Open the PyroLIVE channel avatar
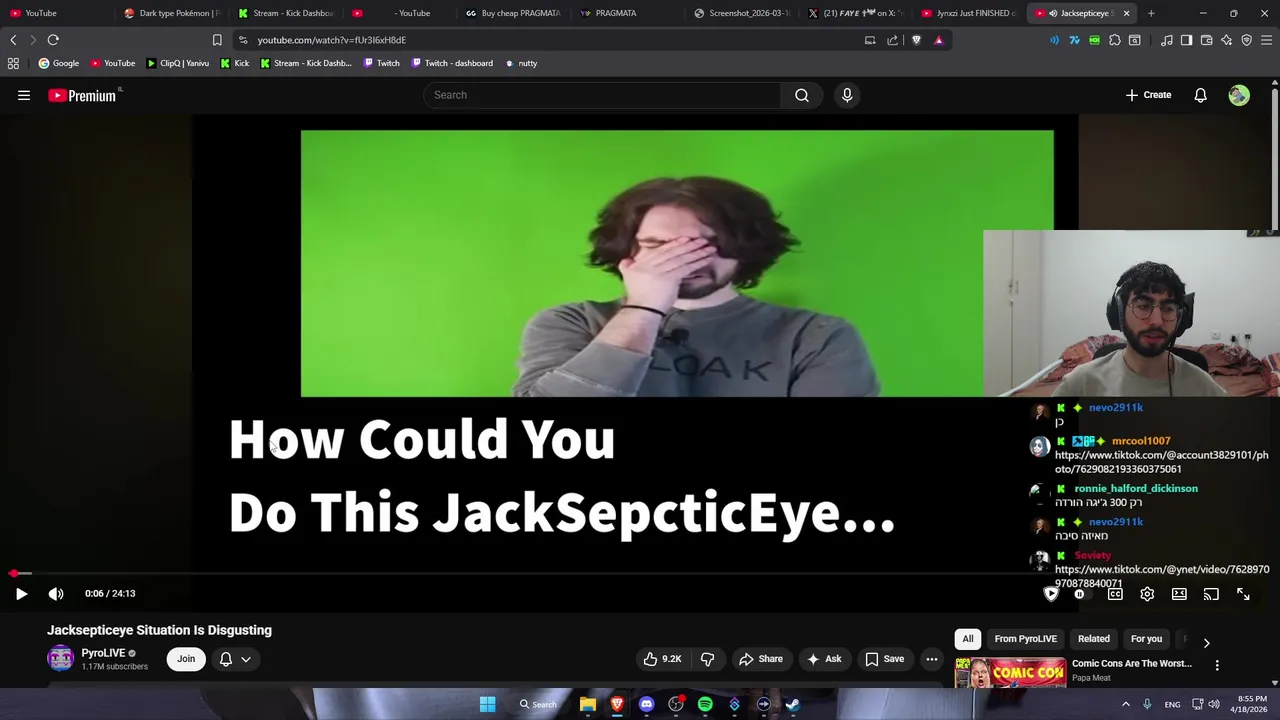This screenshot has height=720, width=1280. [61, 658]
